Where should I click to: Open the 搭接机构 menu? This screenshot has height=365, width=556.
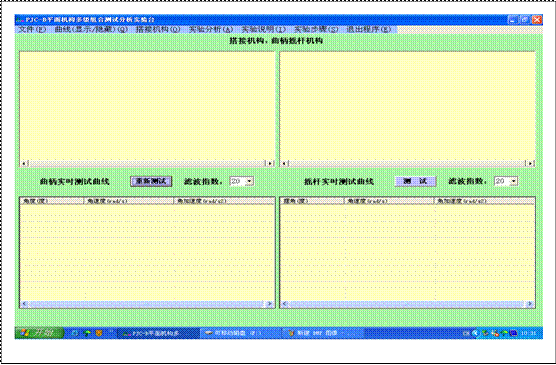[x=158, y=29]
